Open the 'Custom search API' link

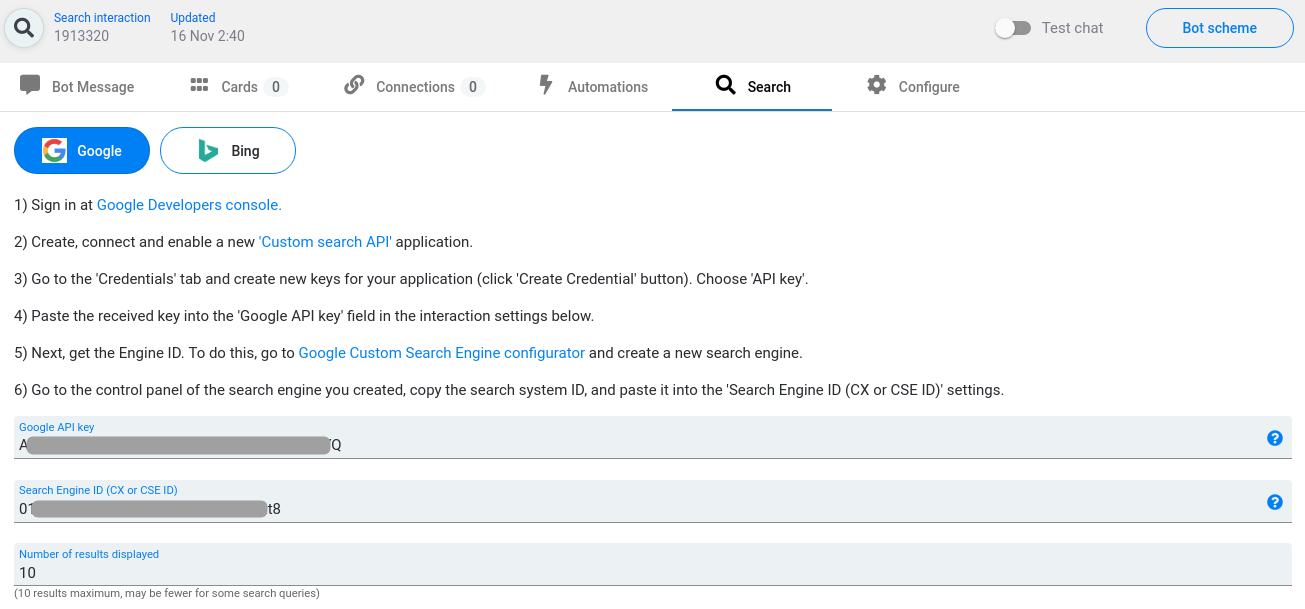pos(325,242)
